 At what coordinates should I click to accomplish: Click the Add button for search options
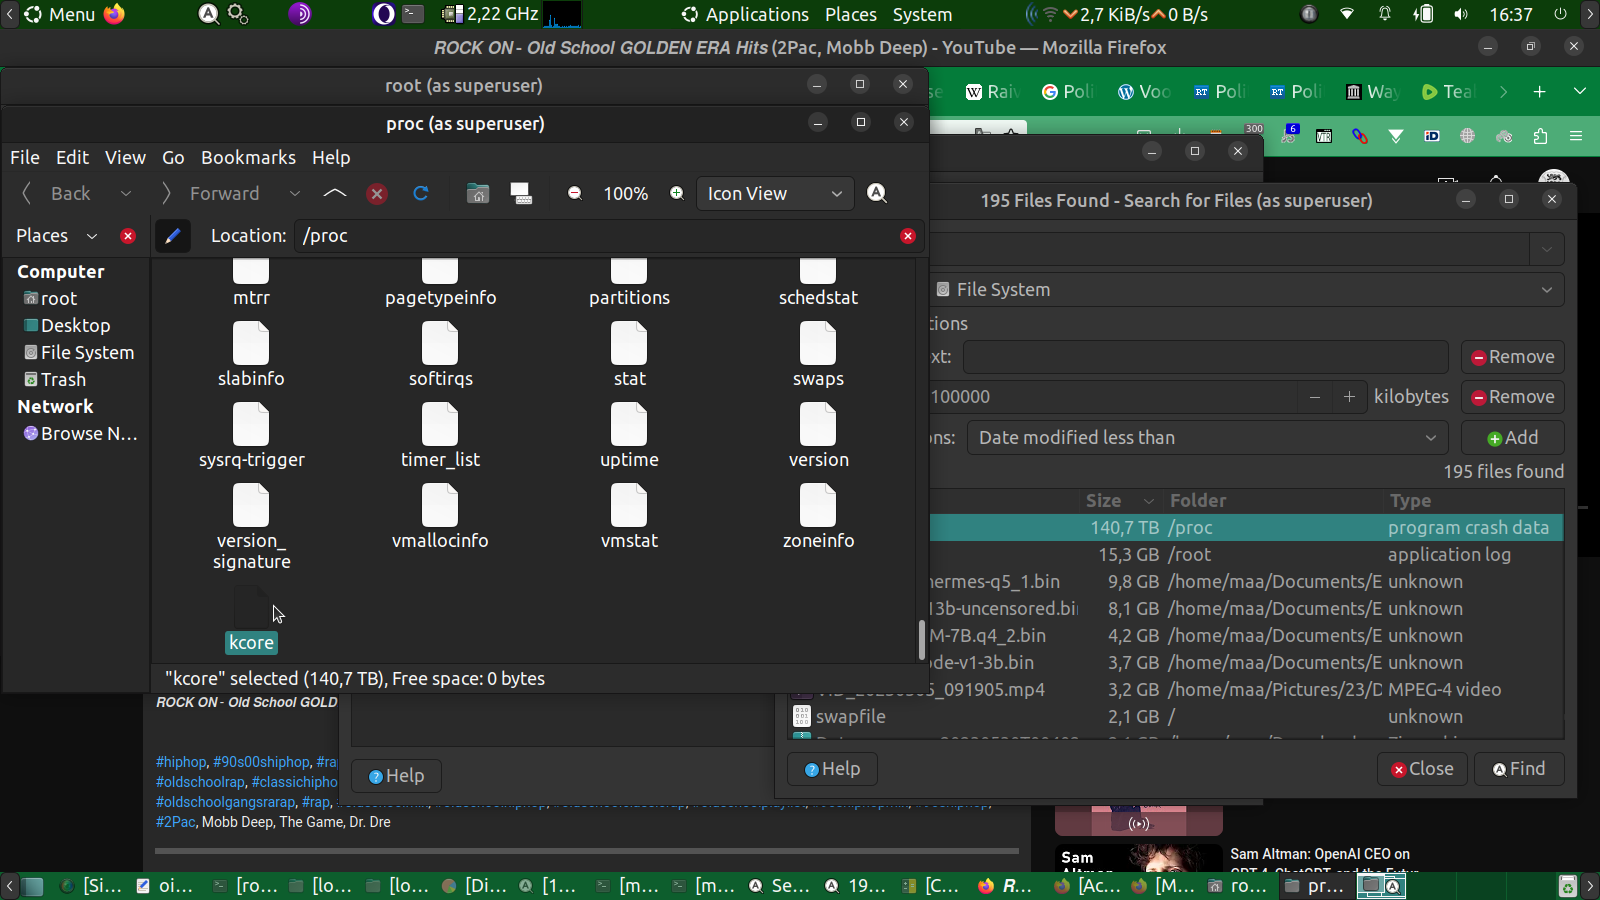coord(1512,438)
